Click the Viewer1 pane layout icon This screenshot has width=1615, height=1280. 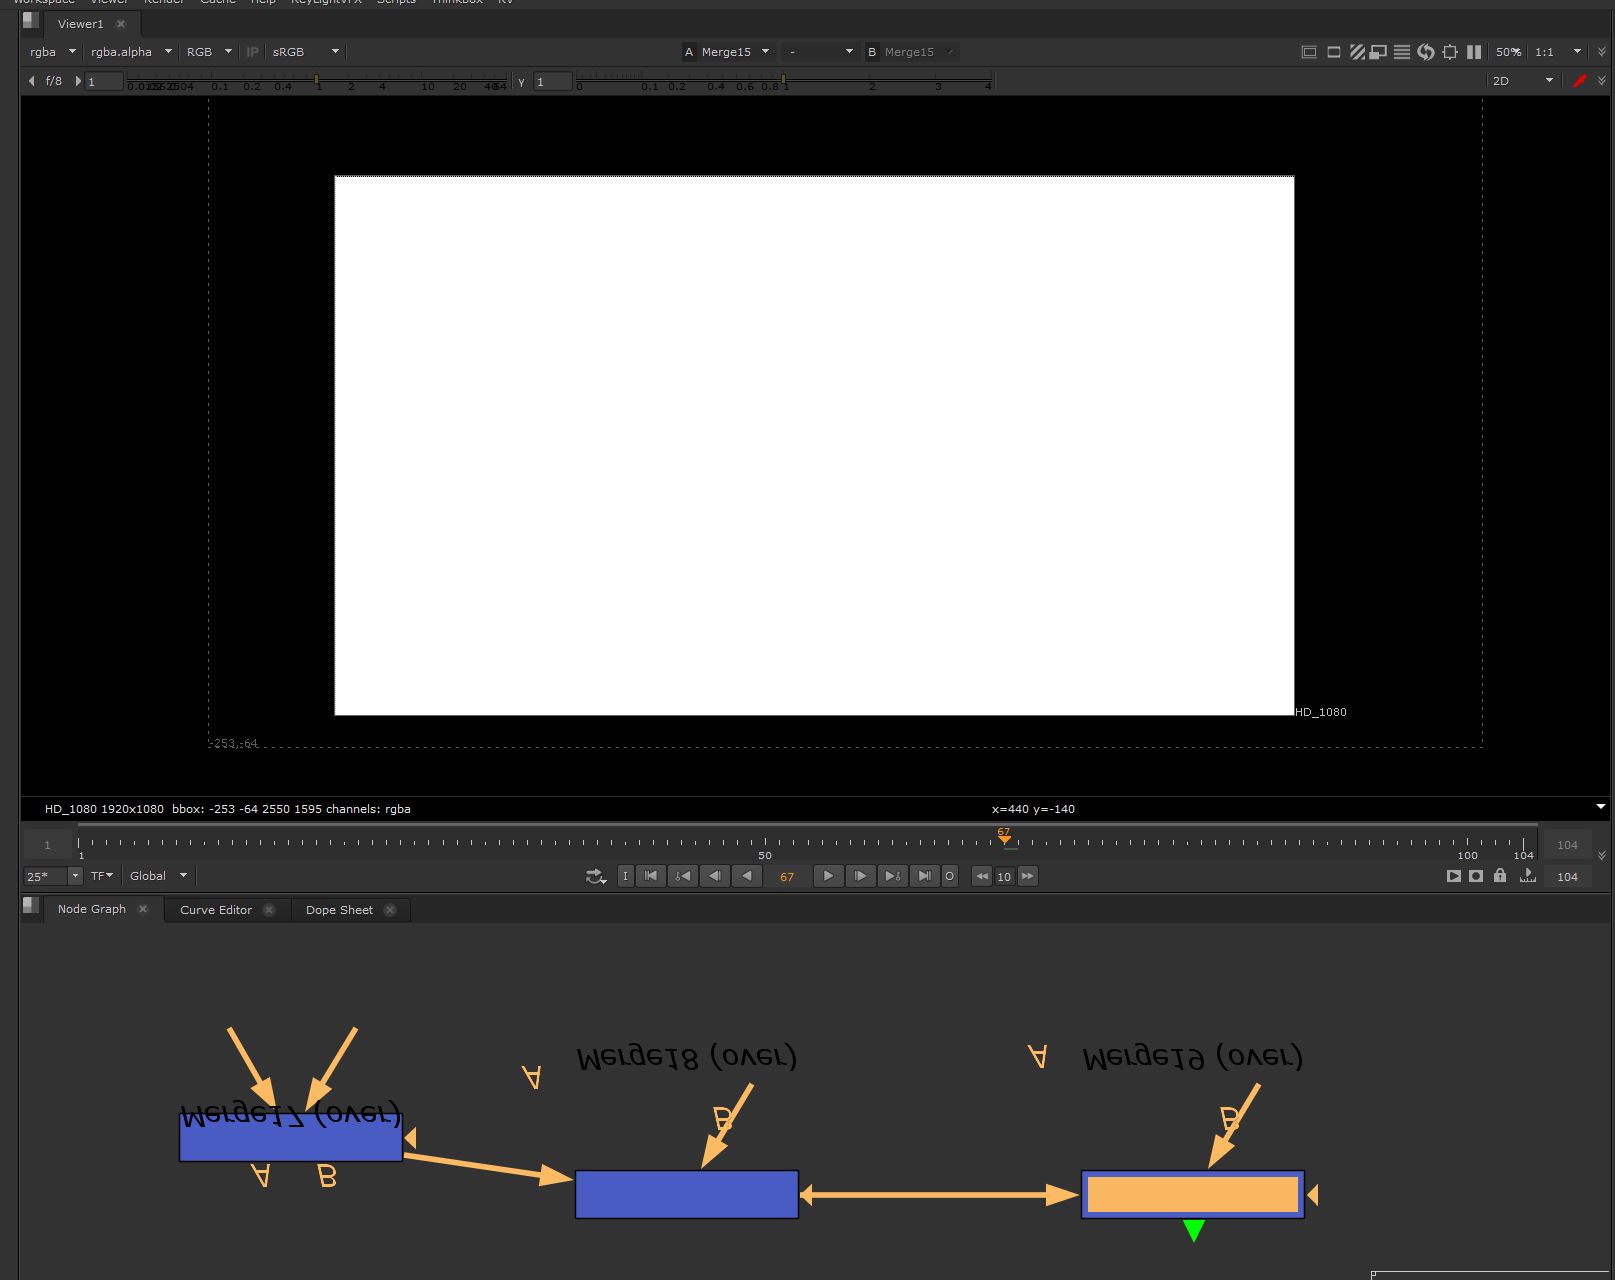pyautogui.click(x=31, y=21)
